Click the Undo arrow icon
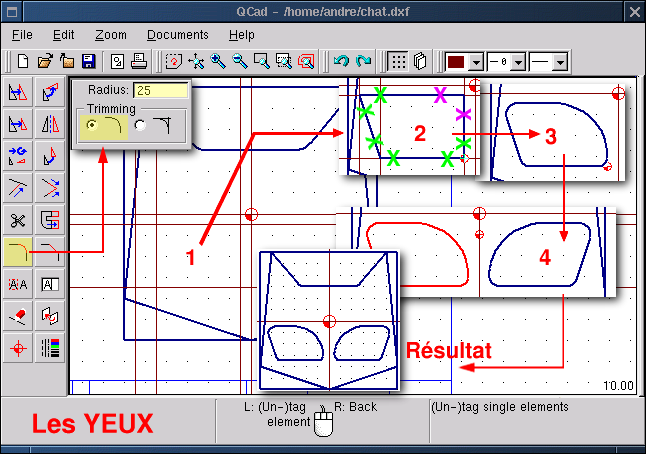The height and width of the screenshot is (454, 646). point(341,61)
